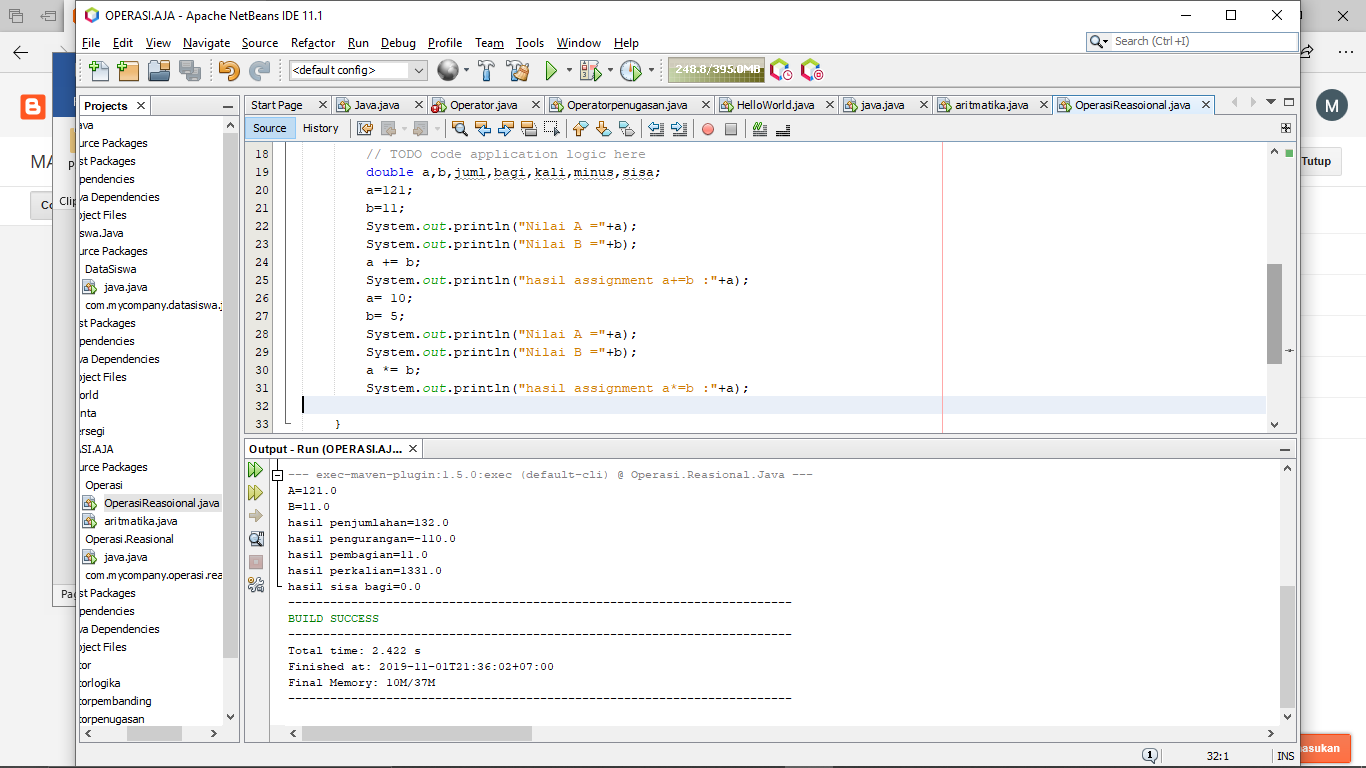This screenshot has width=1366, height=768.
Task: Switch editor to Source view
Action: (269, 128)
